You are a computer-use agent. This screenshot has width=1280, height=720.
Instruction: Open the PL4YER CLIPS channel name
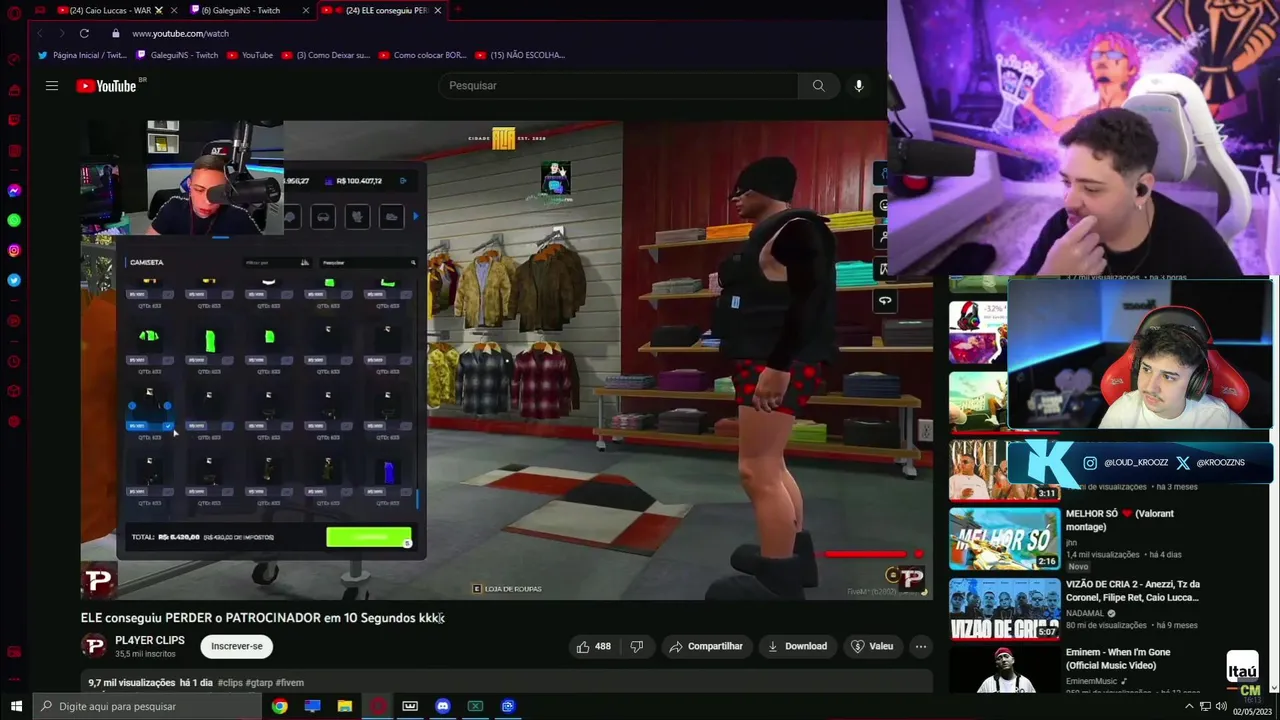click(x=150, y=640)
